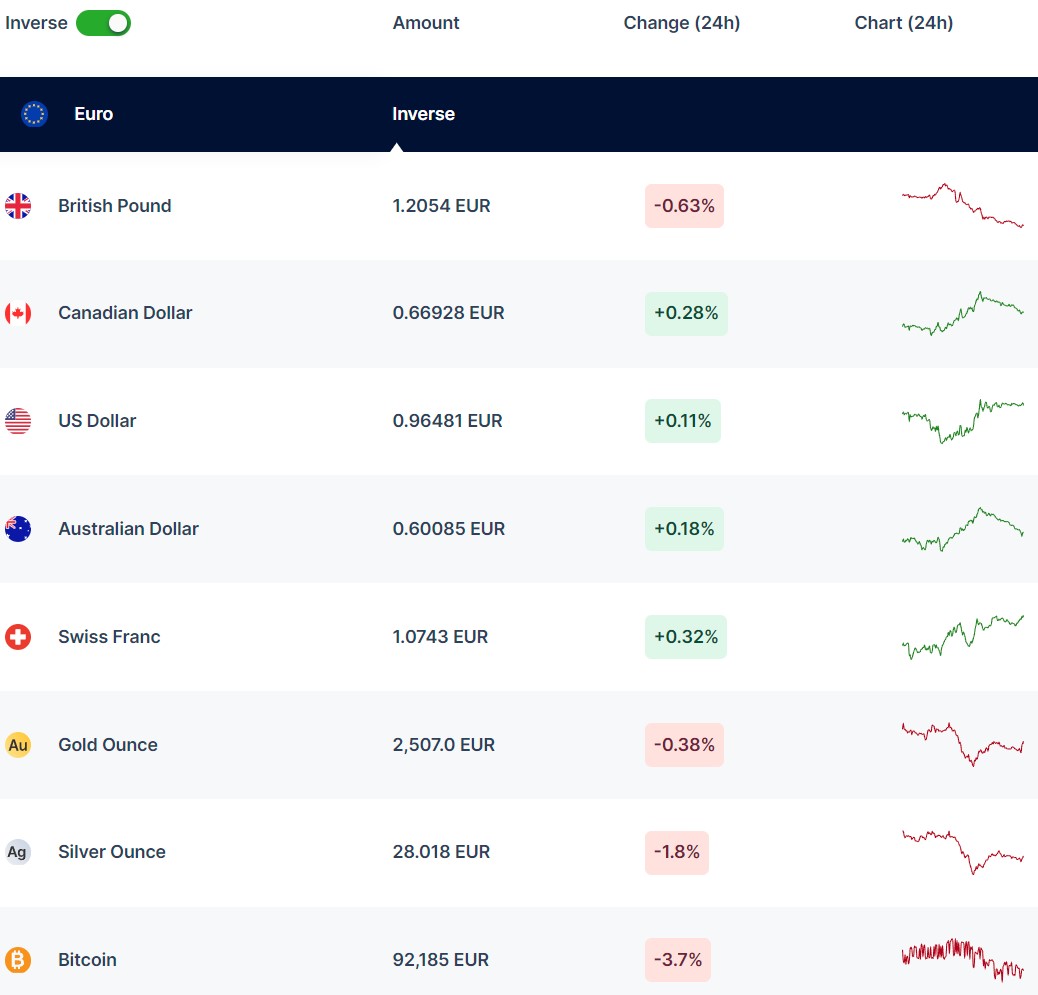Click the Gold Ounce Au icon

point(18,745)
